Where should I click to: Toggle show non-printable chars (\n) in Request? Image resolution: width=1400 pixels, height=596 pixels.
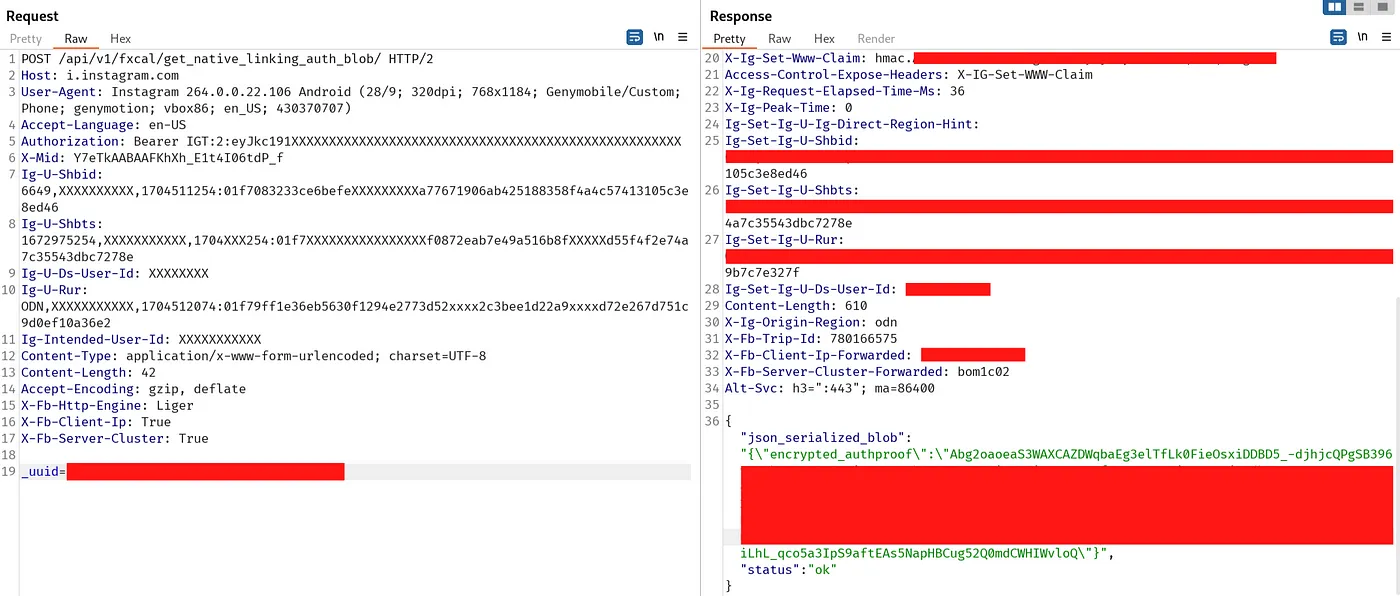tap(659, 37)
